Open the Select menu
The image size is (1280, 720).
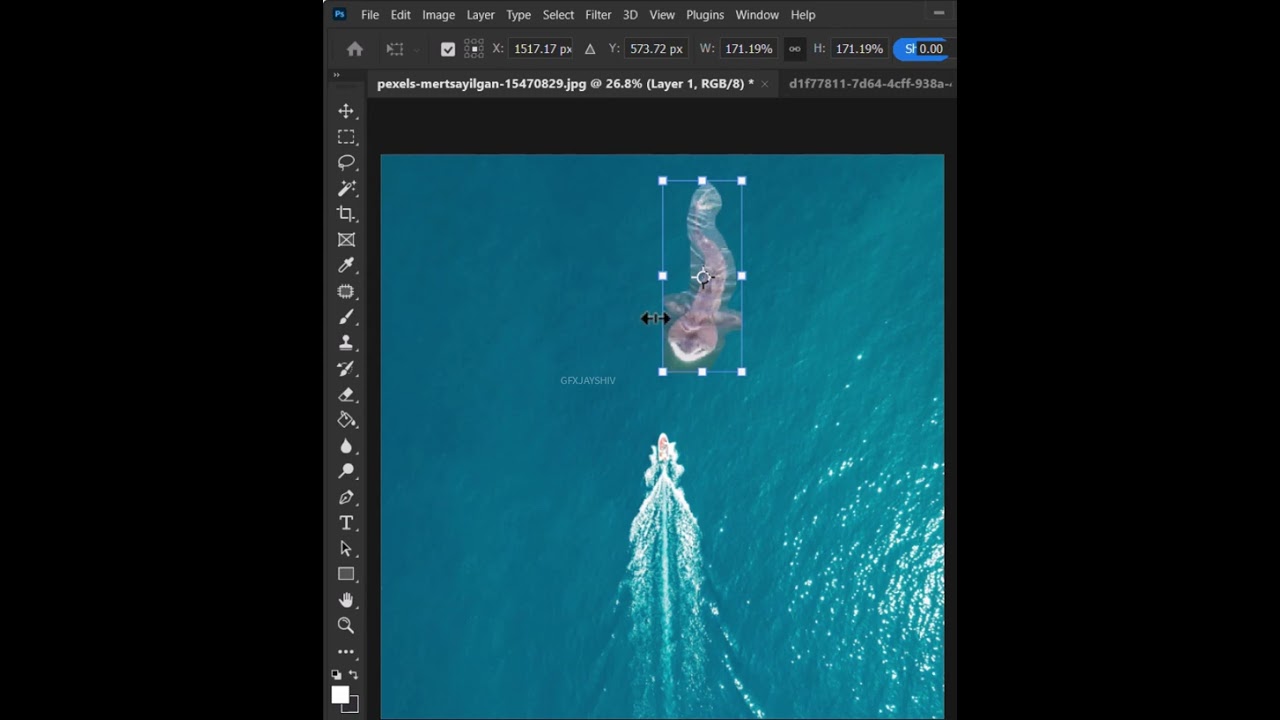click(x=558, y=15)
